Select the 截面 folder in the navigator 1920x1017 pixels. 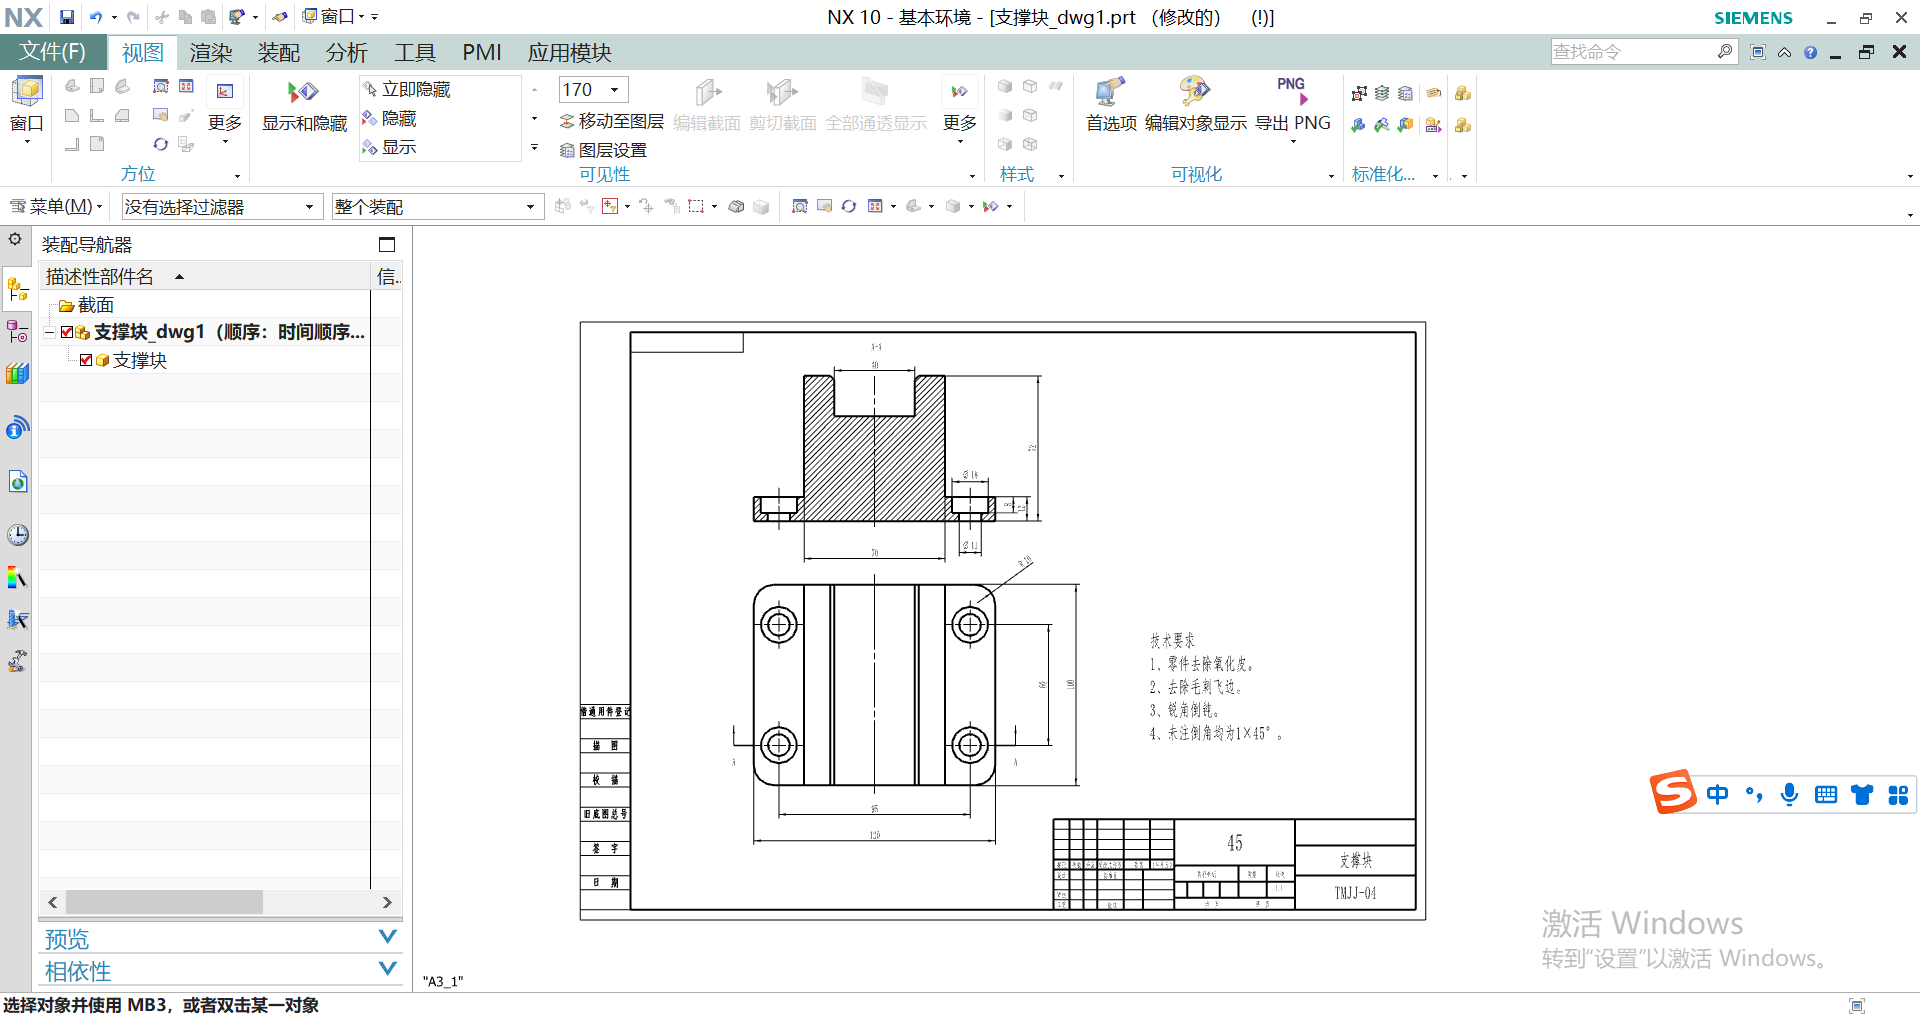pyautogui.click(x=87, y=305)
